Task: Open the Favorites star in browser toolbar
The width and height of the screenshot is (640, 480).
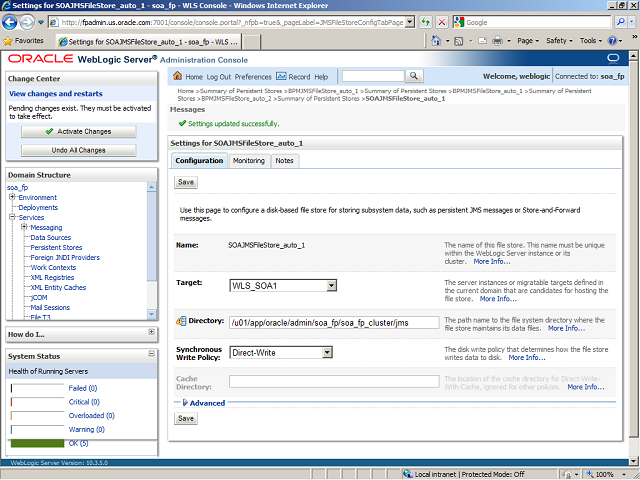Action: 9,41
